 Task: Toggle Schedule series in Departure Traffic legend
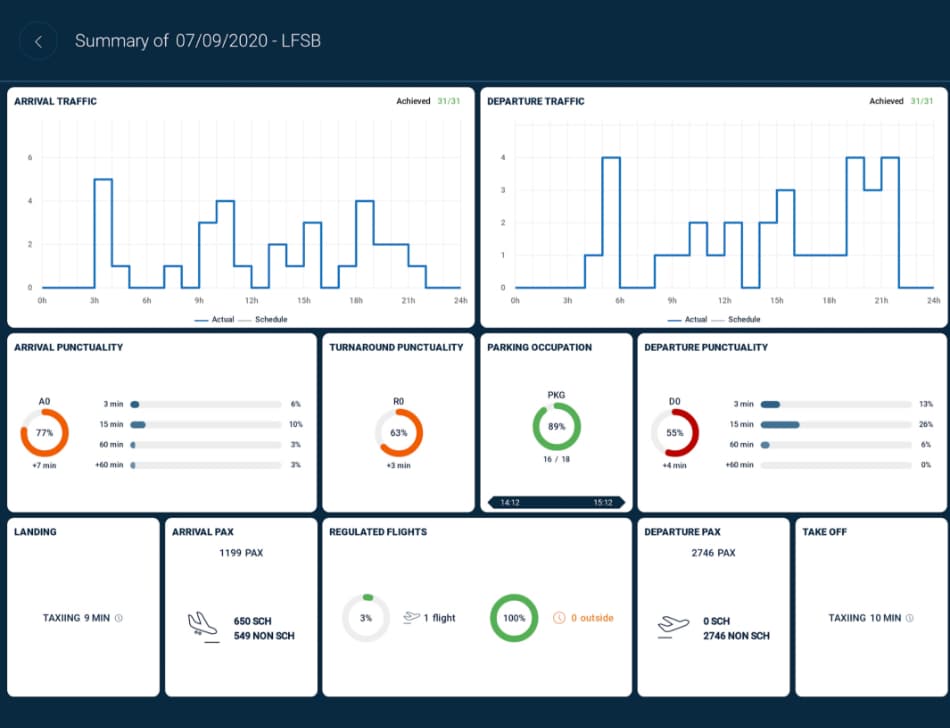(x=736, y=320)
